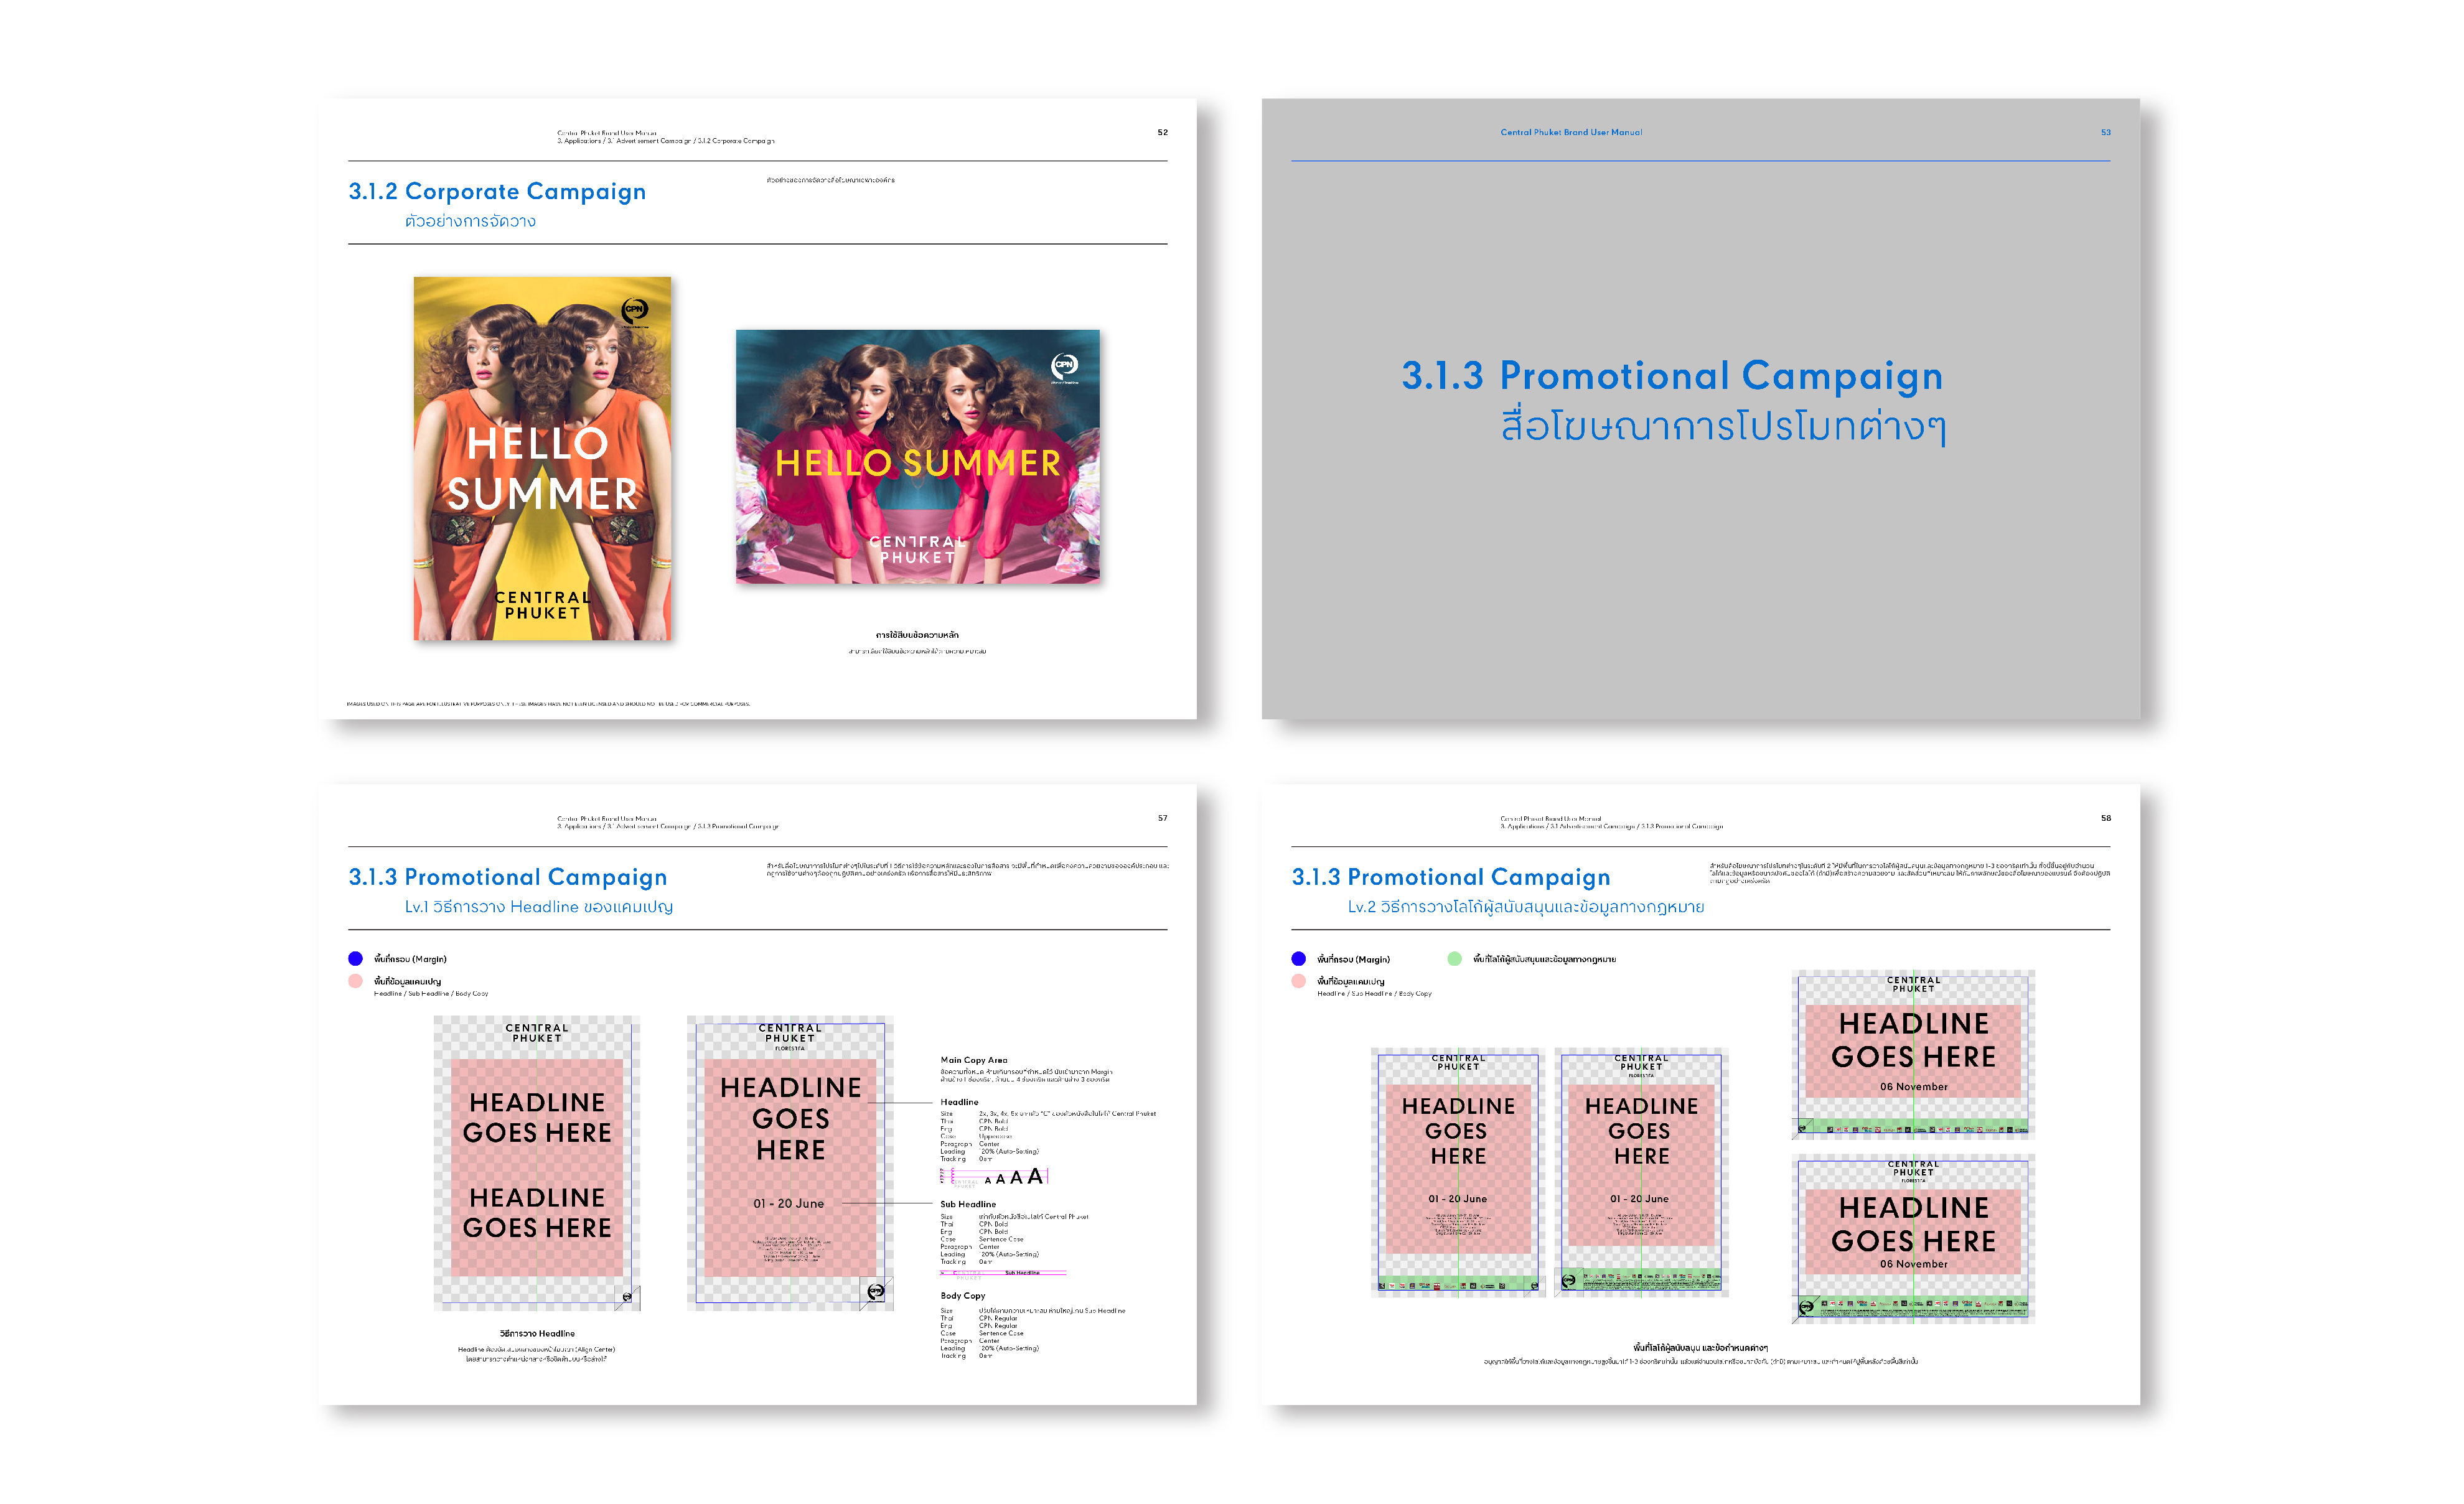
Task: Click the 'Lv.2' subtitle on page 58
Action: coord(1526,907)
